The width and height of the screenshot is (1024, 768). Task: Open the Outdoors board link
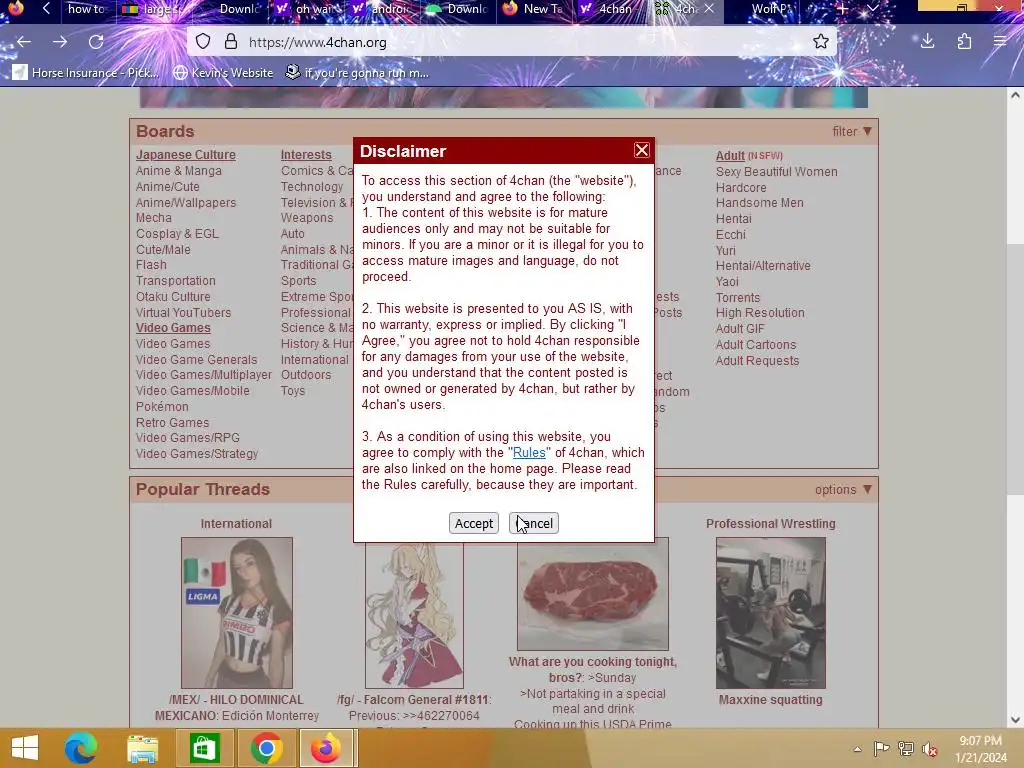tap(306, 375)
